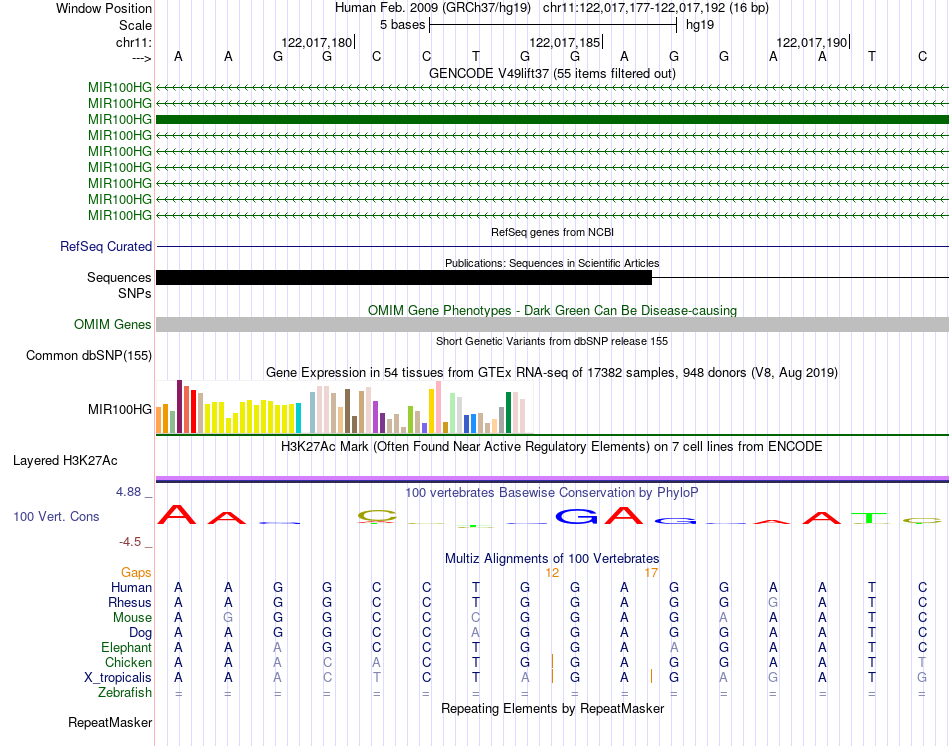The image size is (950, 746).
Task: Open Short Genetic Variants from dbSNP title
Action: [x=552, y=341]
